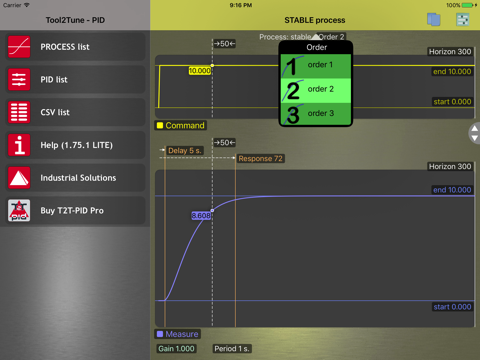Viewport: 480px width, 360px height.
Task: Tap the purple Measure color swatch
Action: click(160, 334)
